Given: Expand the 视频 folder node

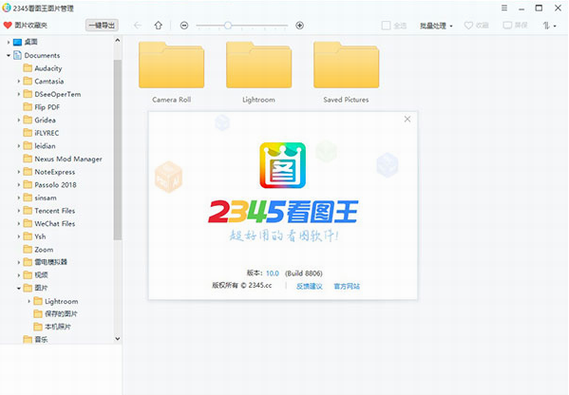Looking at the screenshot, I should pos(19,275).
